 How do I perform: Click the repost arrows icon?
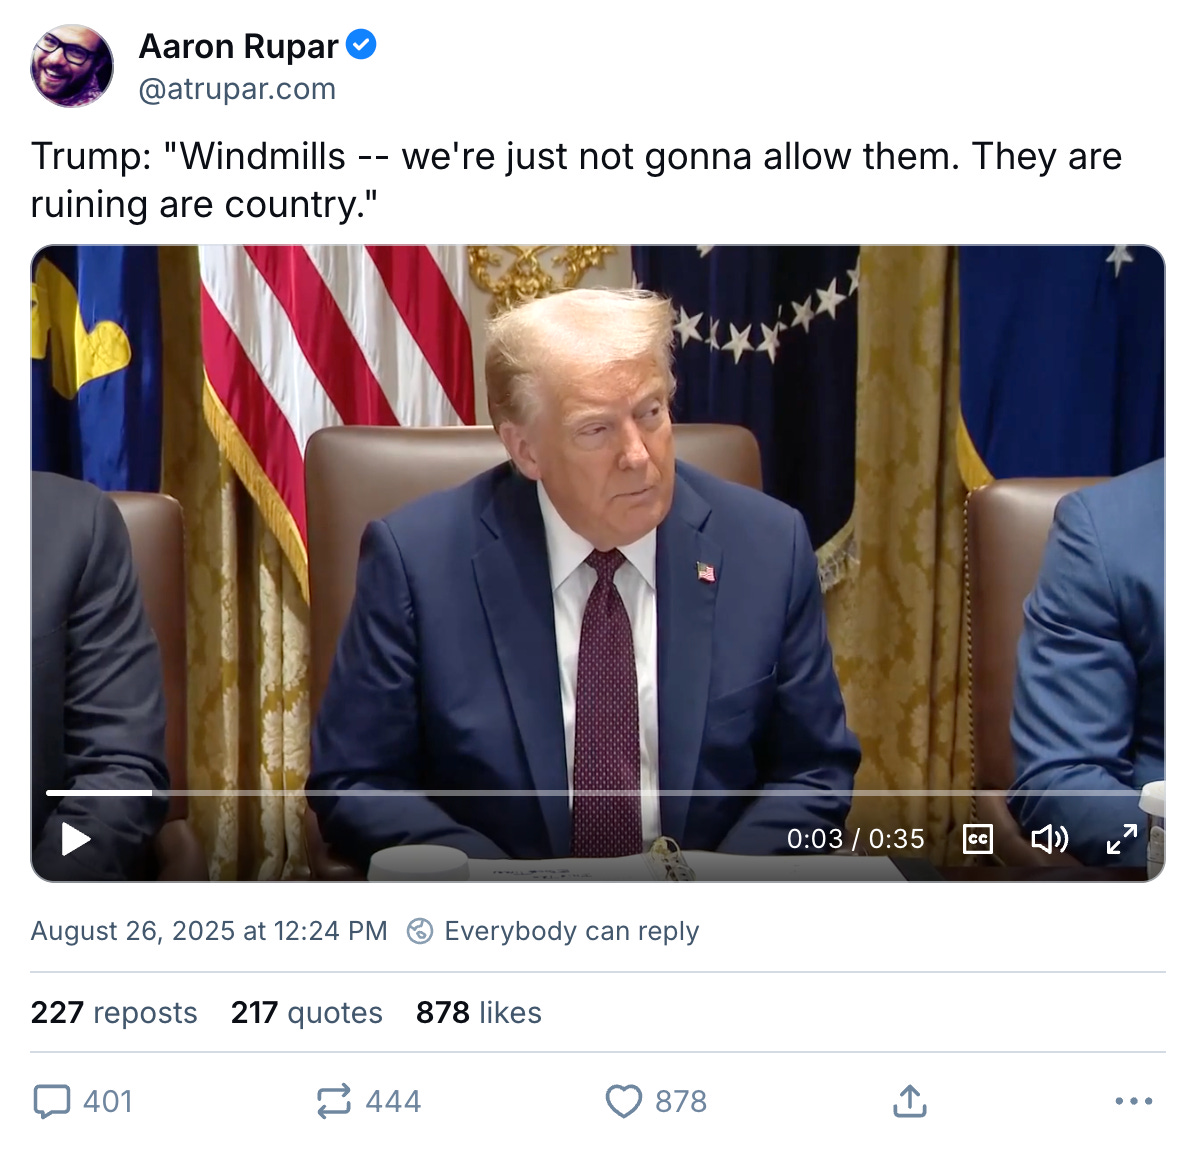click(x=334, y=1101)
